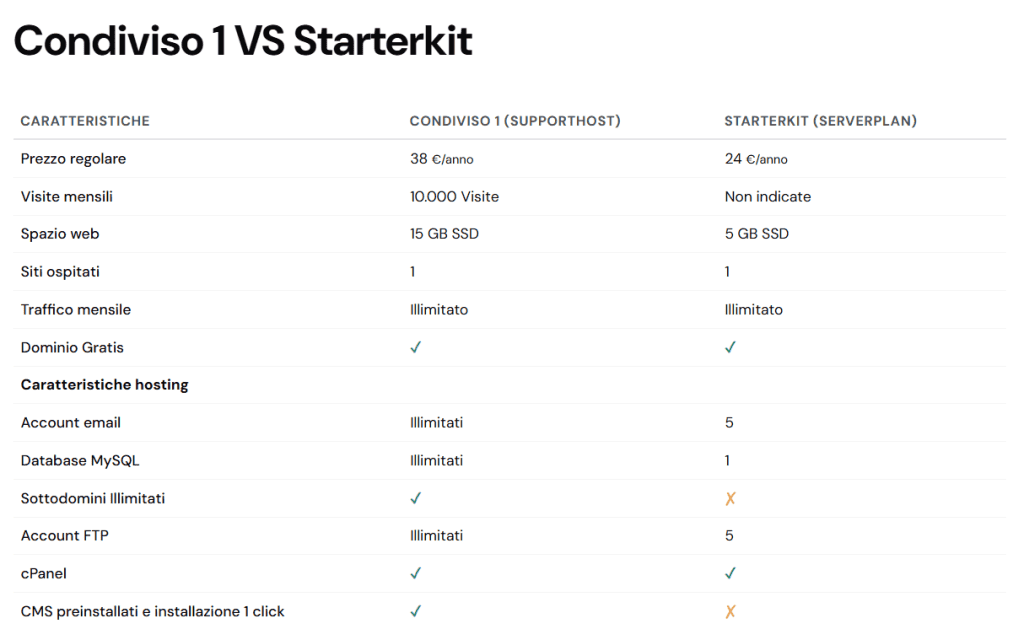Select the Database MySQL row label
Screen dimensions: 1024x629
pyautogui.click(x=80, y=461)
